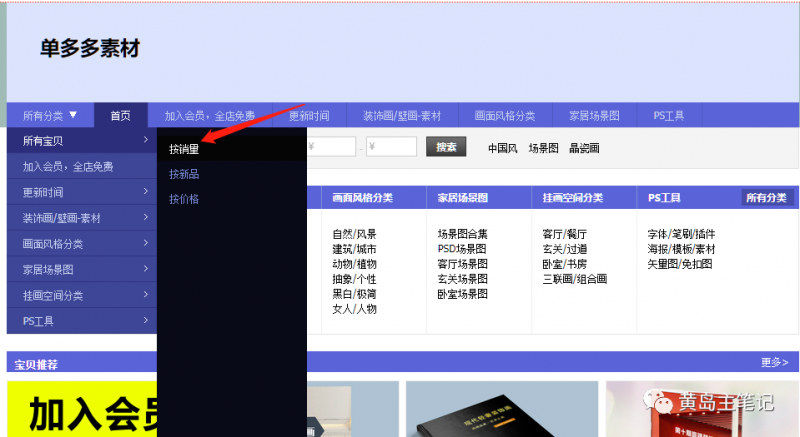Open 三联画/组合画 category
800x437 pixels.
(x=575, y=279)
